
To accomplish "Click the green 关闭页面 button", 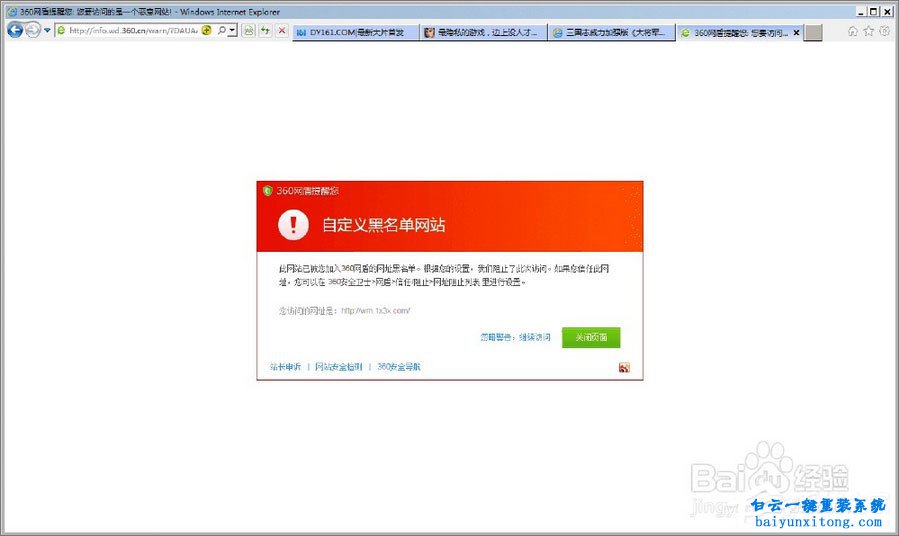I will click(x=590, y=338).
